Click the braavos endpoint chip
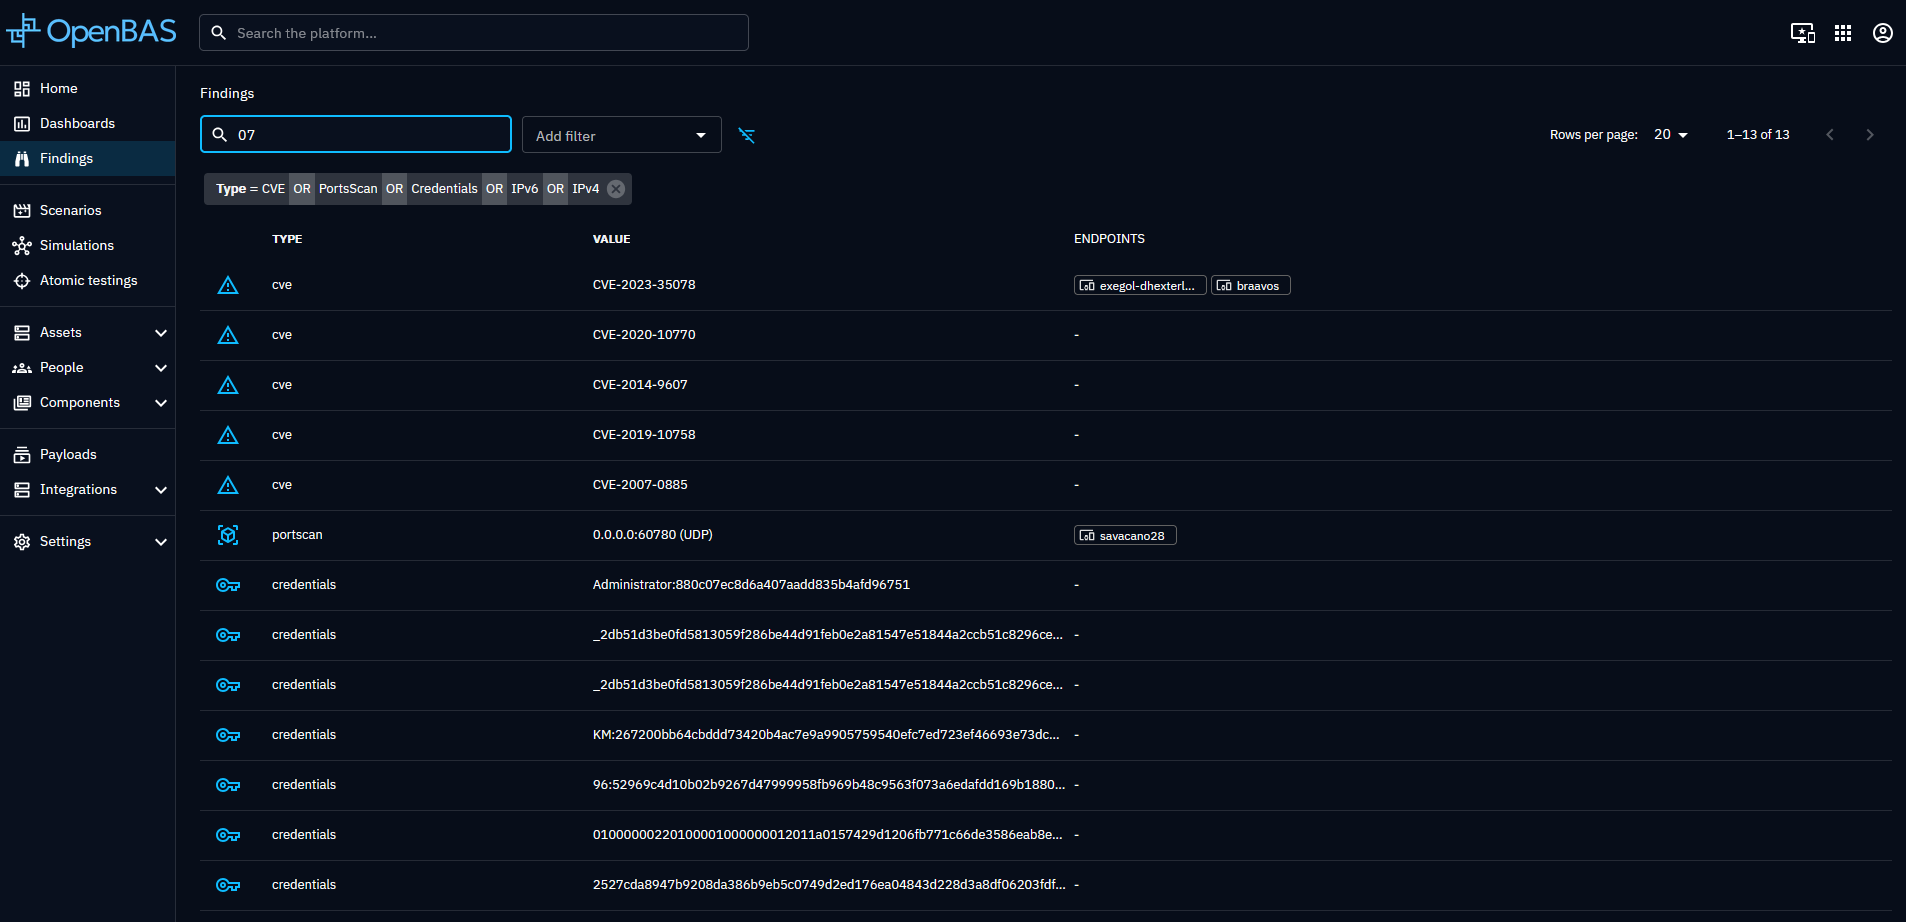The image size is (1906, 922). click(1250, 286)
